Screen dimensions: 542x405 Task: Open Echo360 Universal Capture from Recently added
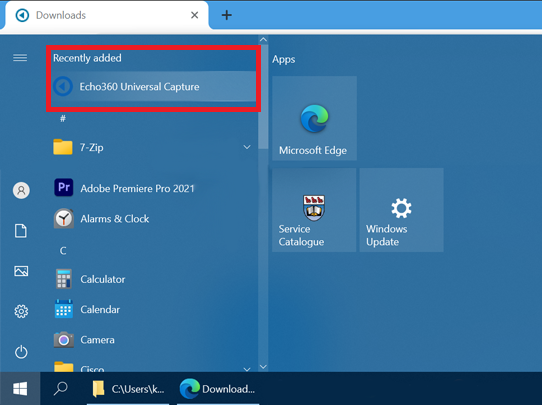pyautogui.click(x=153, y=86)
